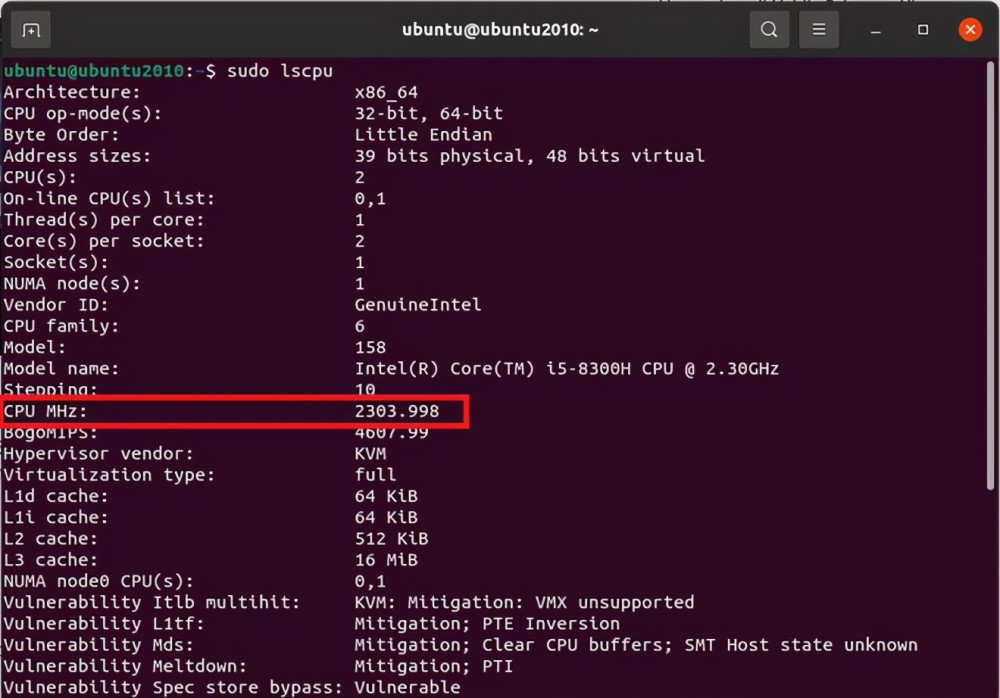Screen dimensions: 1000x698
Task: Click 'Mitigation; PTE Inversion' text
Action: tap(487, 623)
